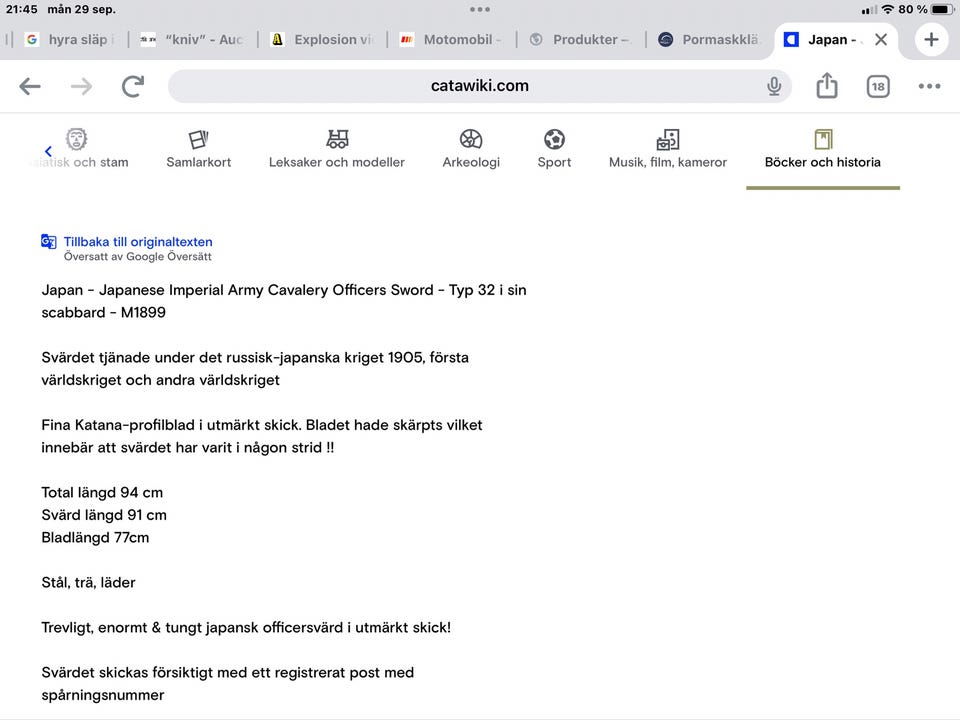Tap the clock showing 21:45
This screenshot has height=720, width=960.
point(21,9)
